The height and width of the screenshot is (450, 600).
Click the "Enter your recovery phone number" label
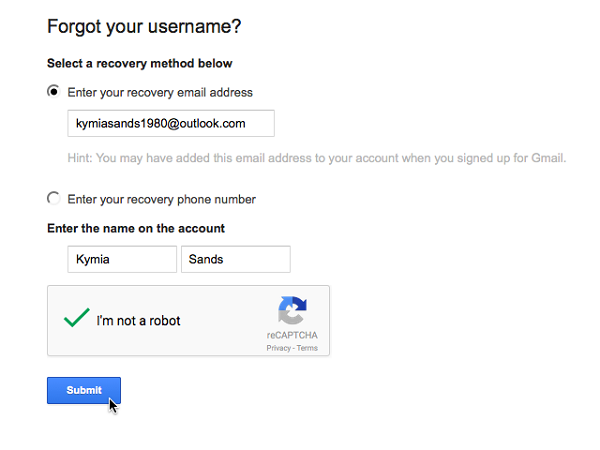coord(161,198)
